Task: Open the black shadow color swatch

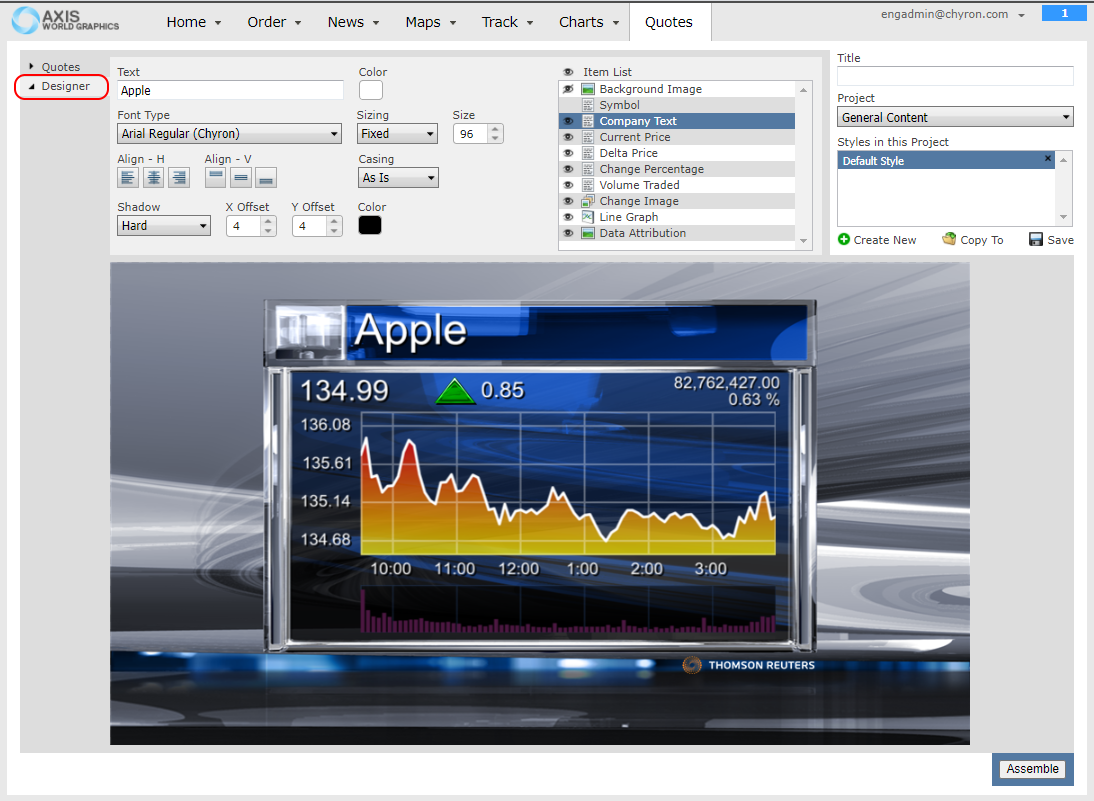Action: 370,225
